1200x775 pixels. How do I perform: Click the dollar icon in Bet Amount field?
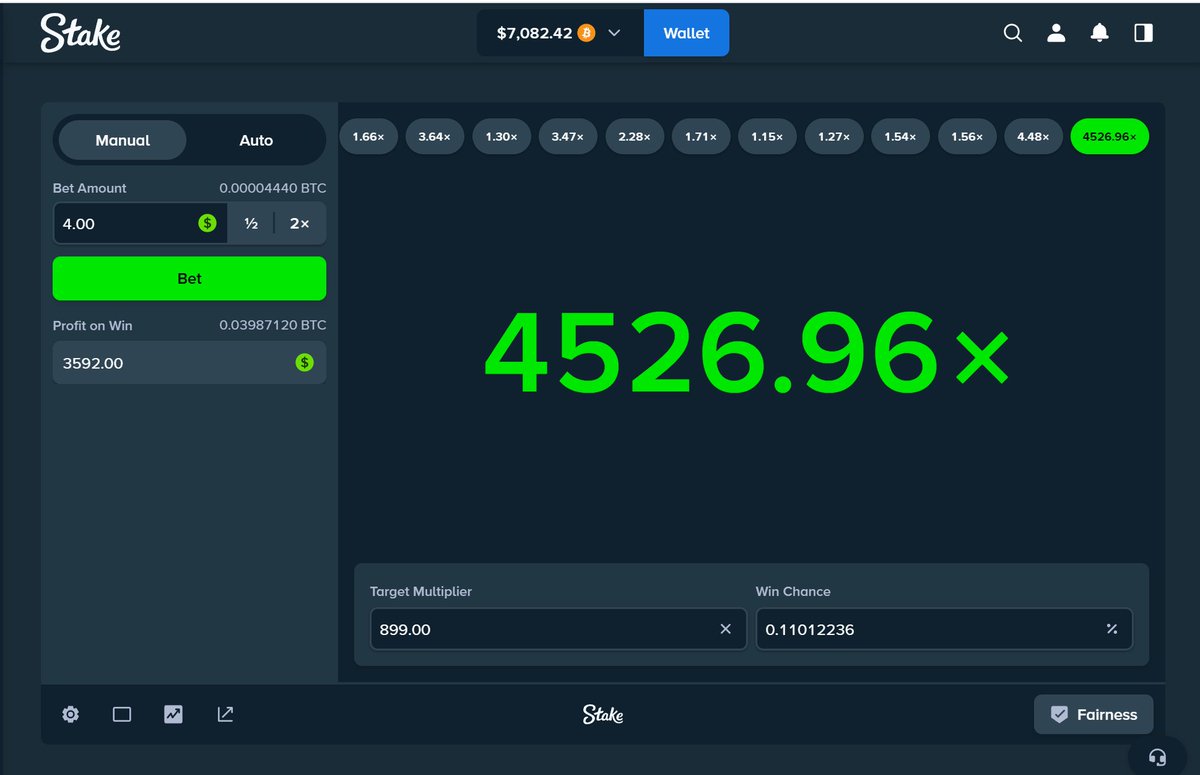click(x=207, y=223)
